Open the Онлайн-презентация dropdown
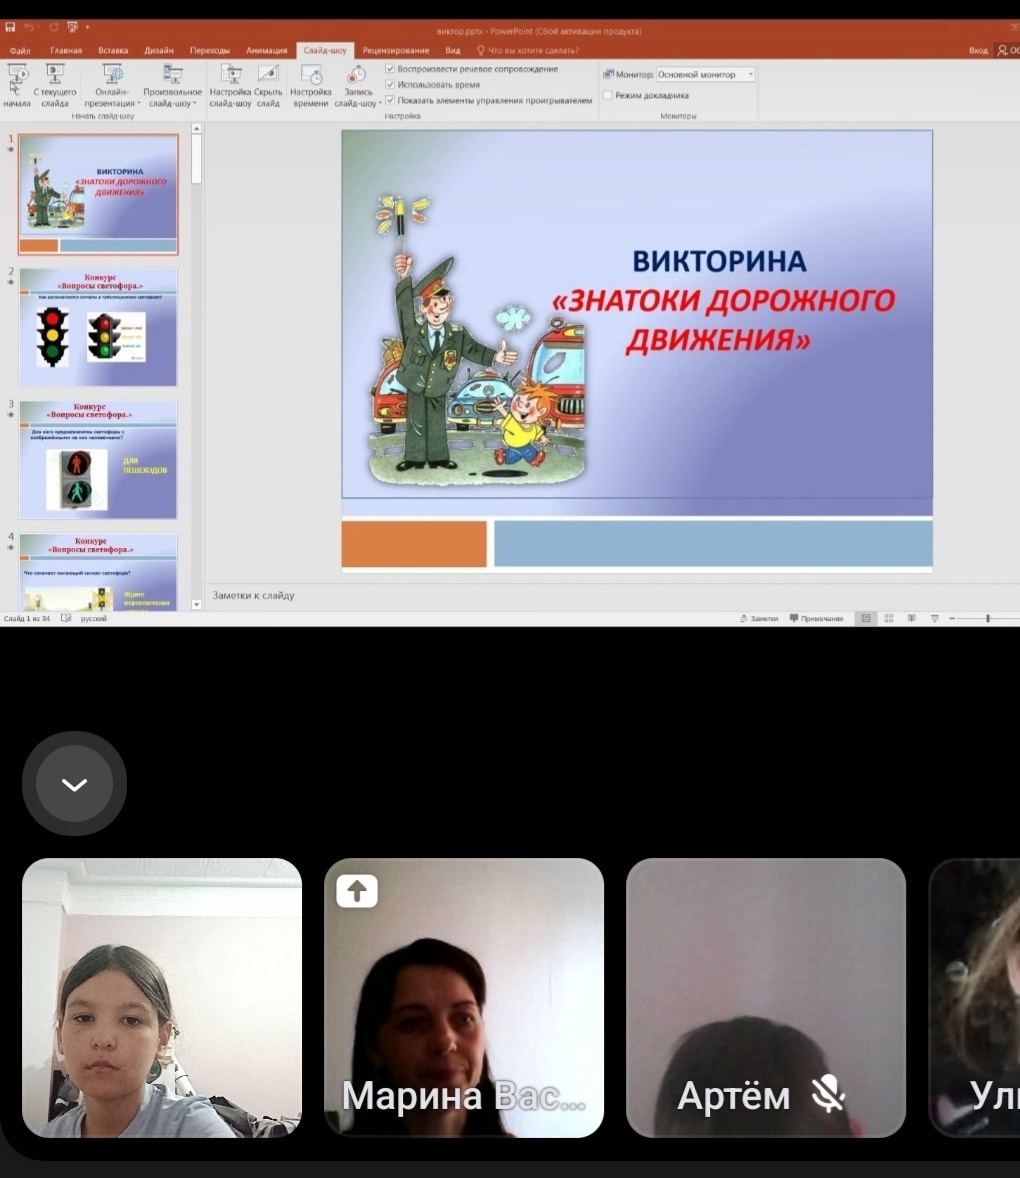The height and width of the screenshot is (1178, 1020). (x=112, y=86)
